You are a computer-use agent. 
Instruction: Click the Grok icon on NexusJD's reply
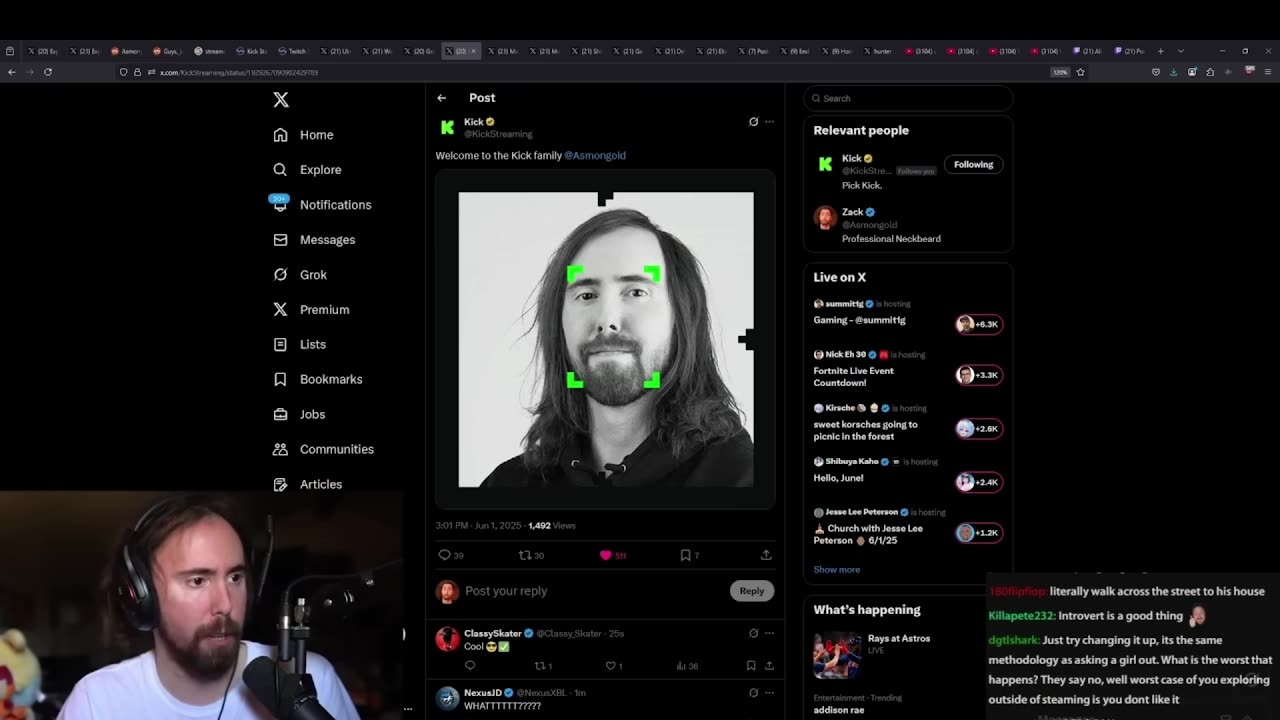(753, 692)
